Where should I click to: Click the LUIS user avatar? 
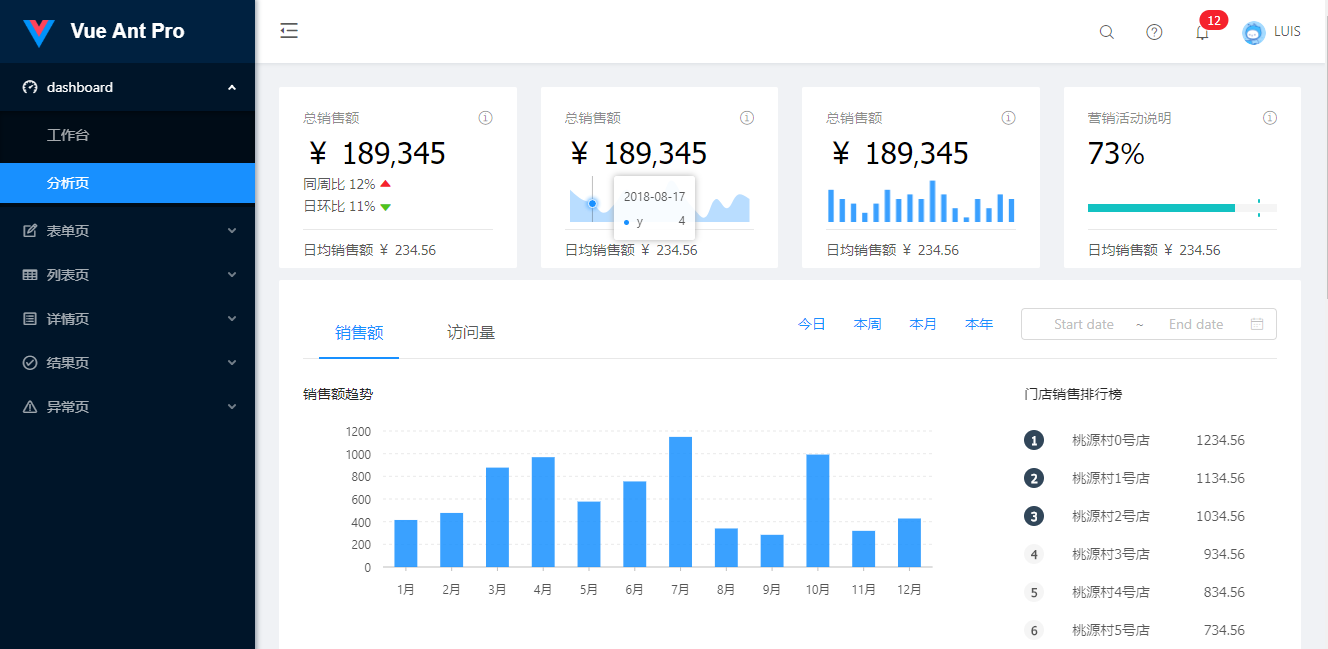pos(1253,32)
